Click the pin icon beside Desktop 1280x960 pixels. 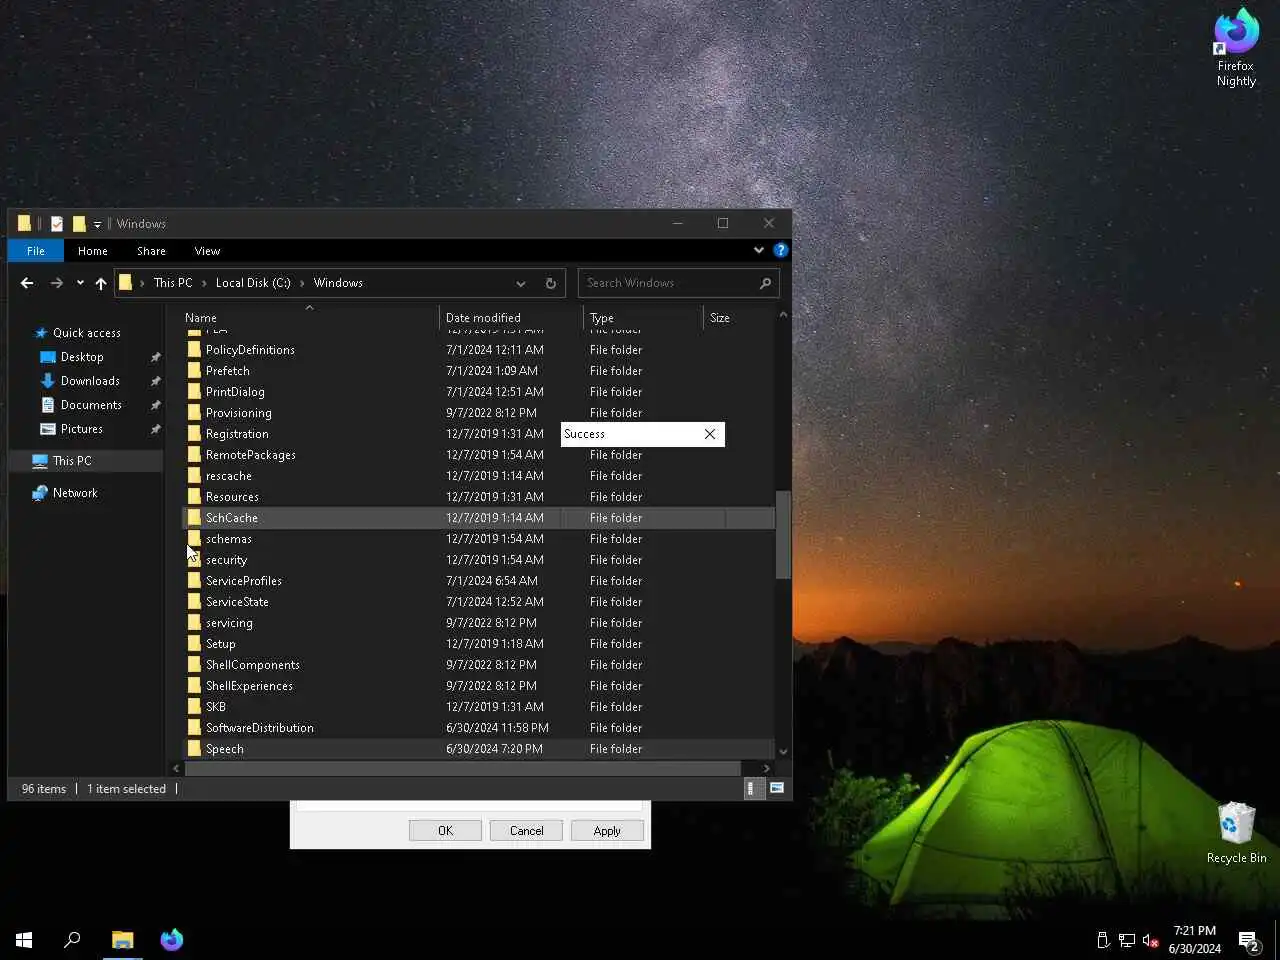click(155, 357)
